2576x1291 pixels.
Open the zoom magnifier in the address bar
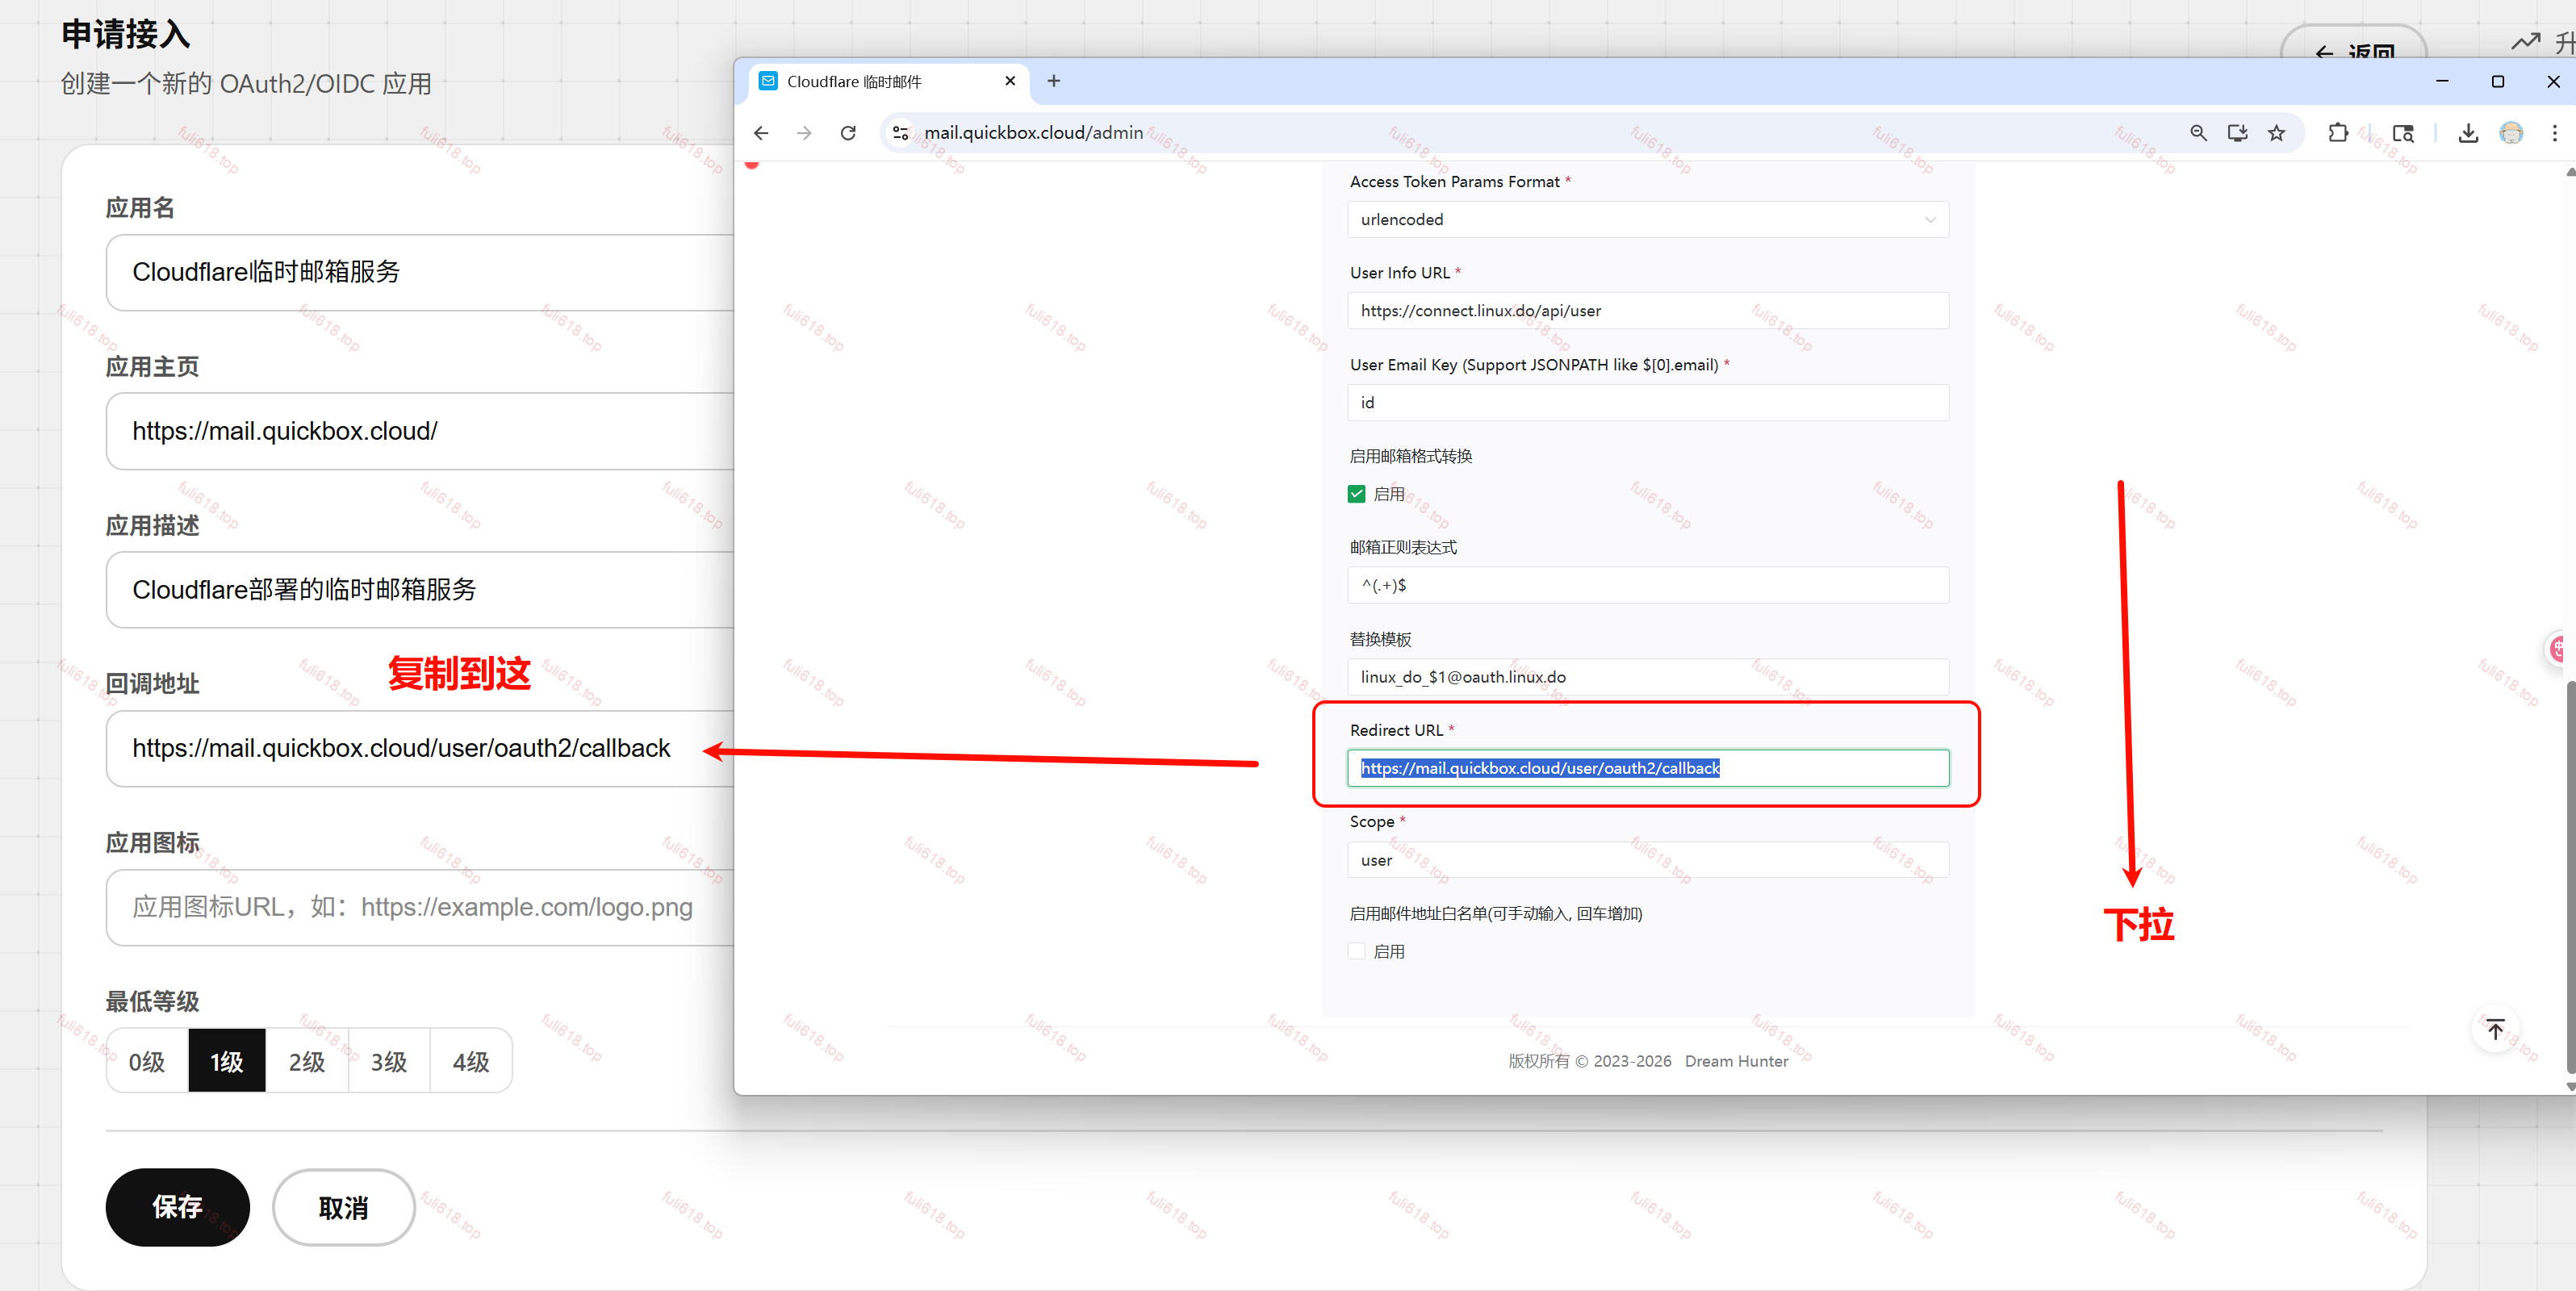click(2198, 133)
